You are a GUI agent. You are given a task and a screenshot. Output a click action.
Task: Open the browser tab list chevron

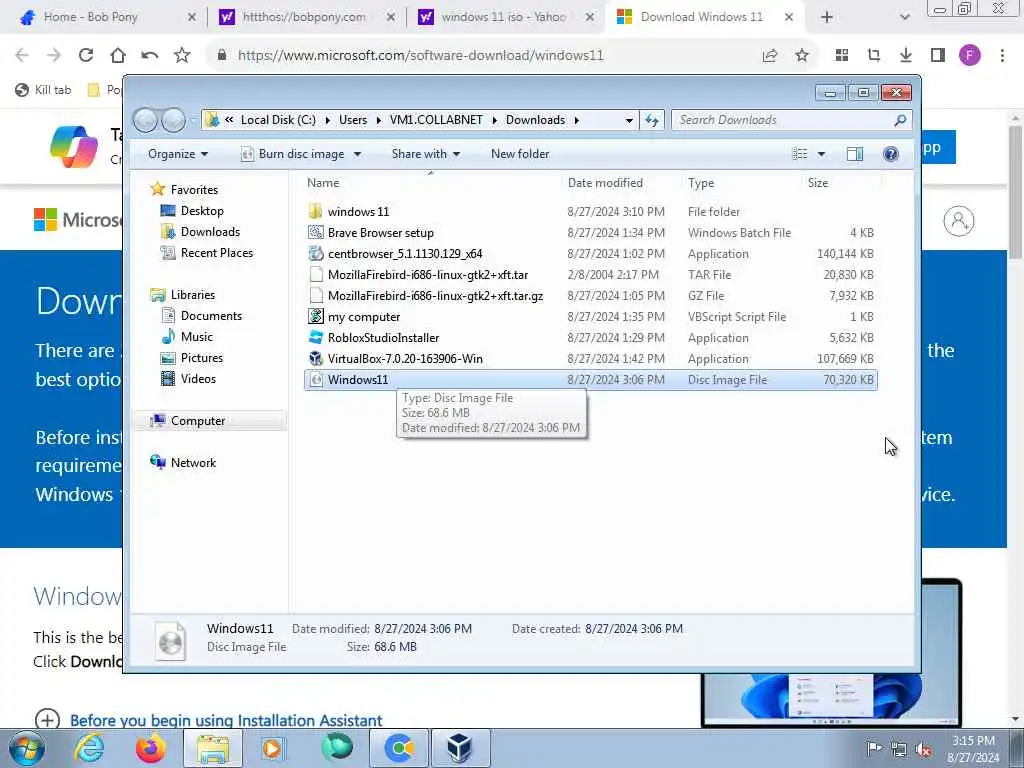click(904, 17)
